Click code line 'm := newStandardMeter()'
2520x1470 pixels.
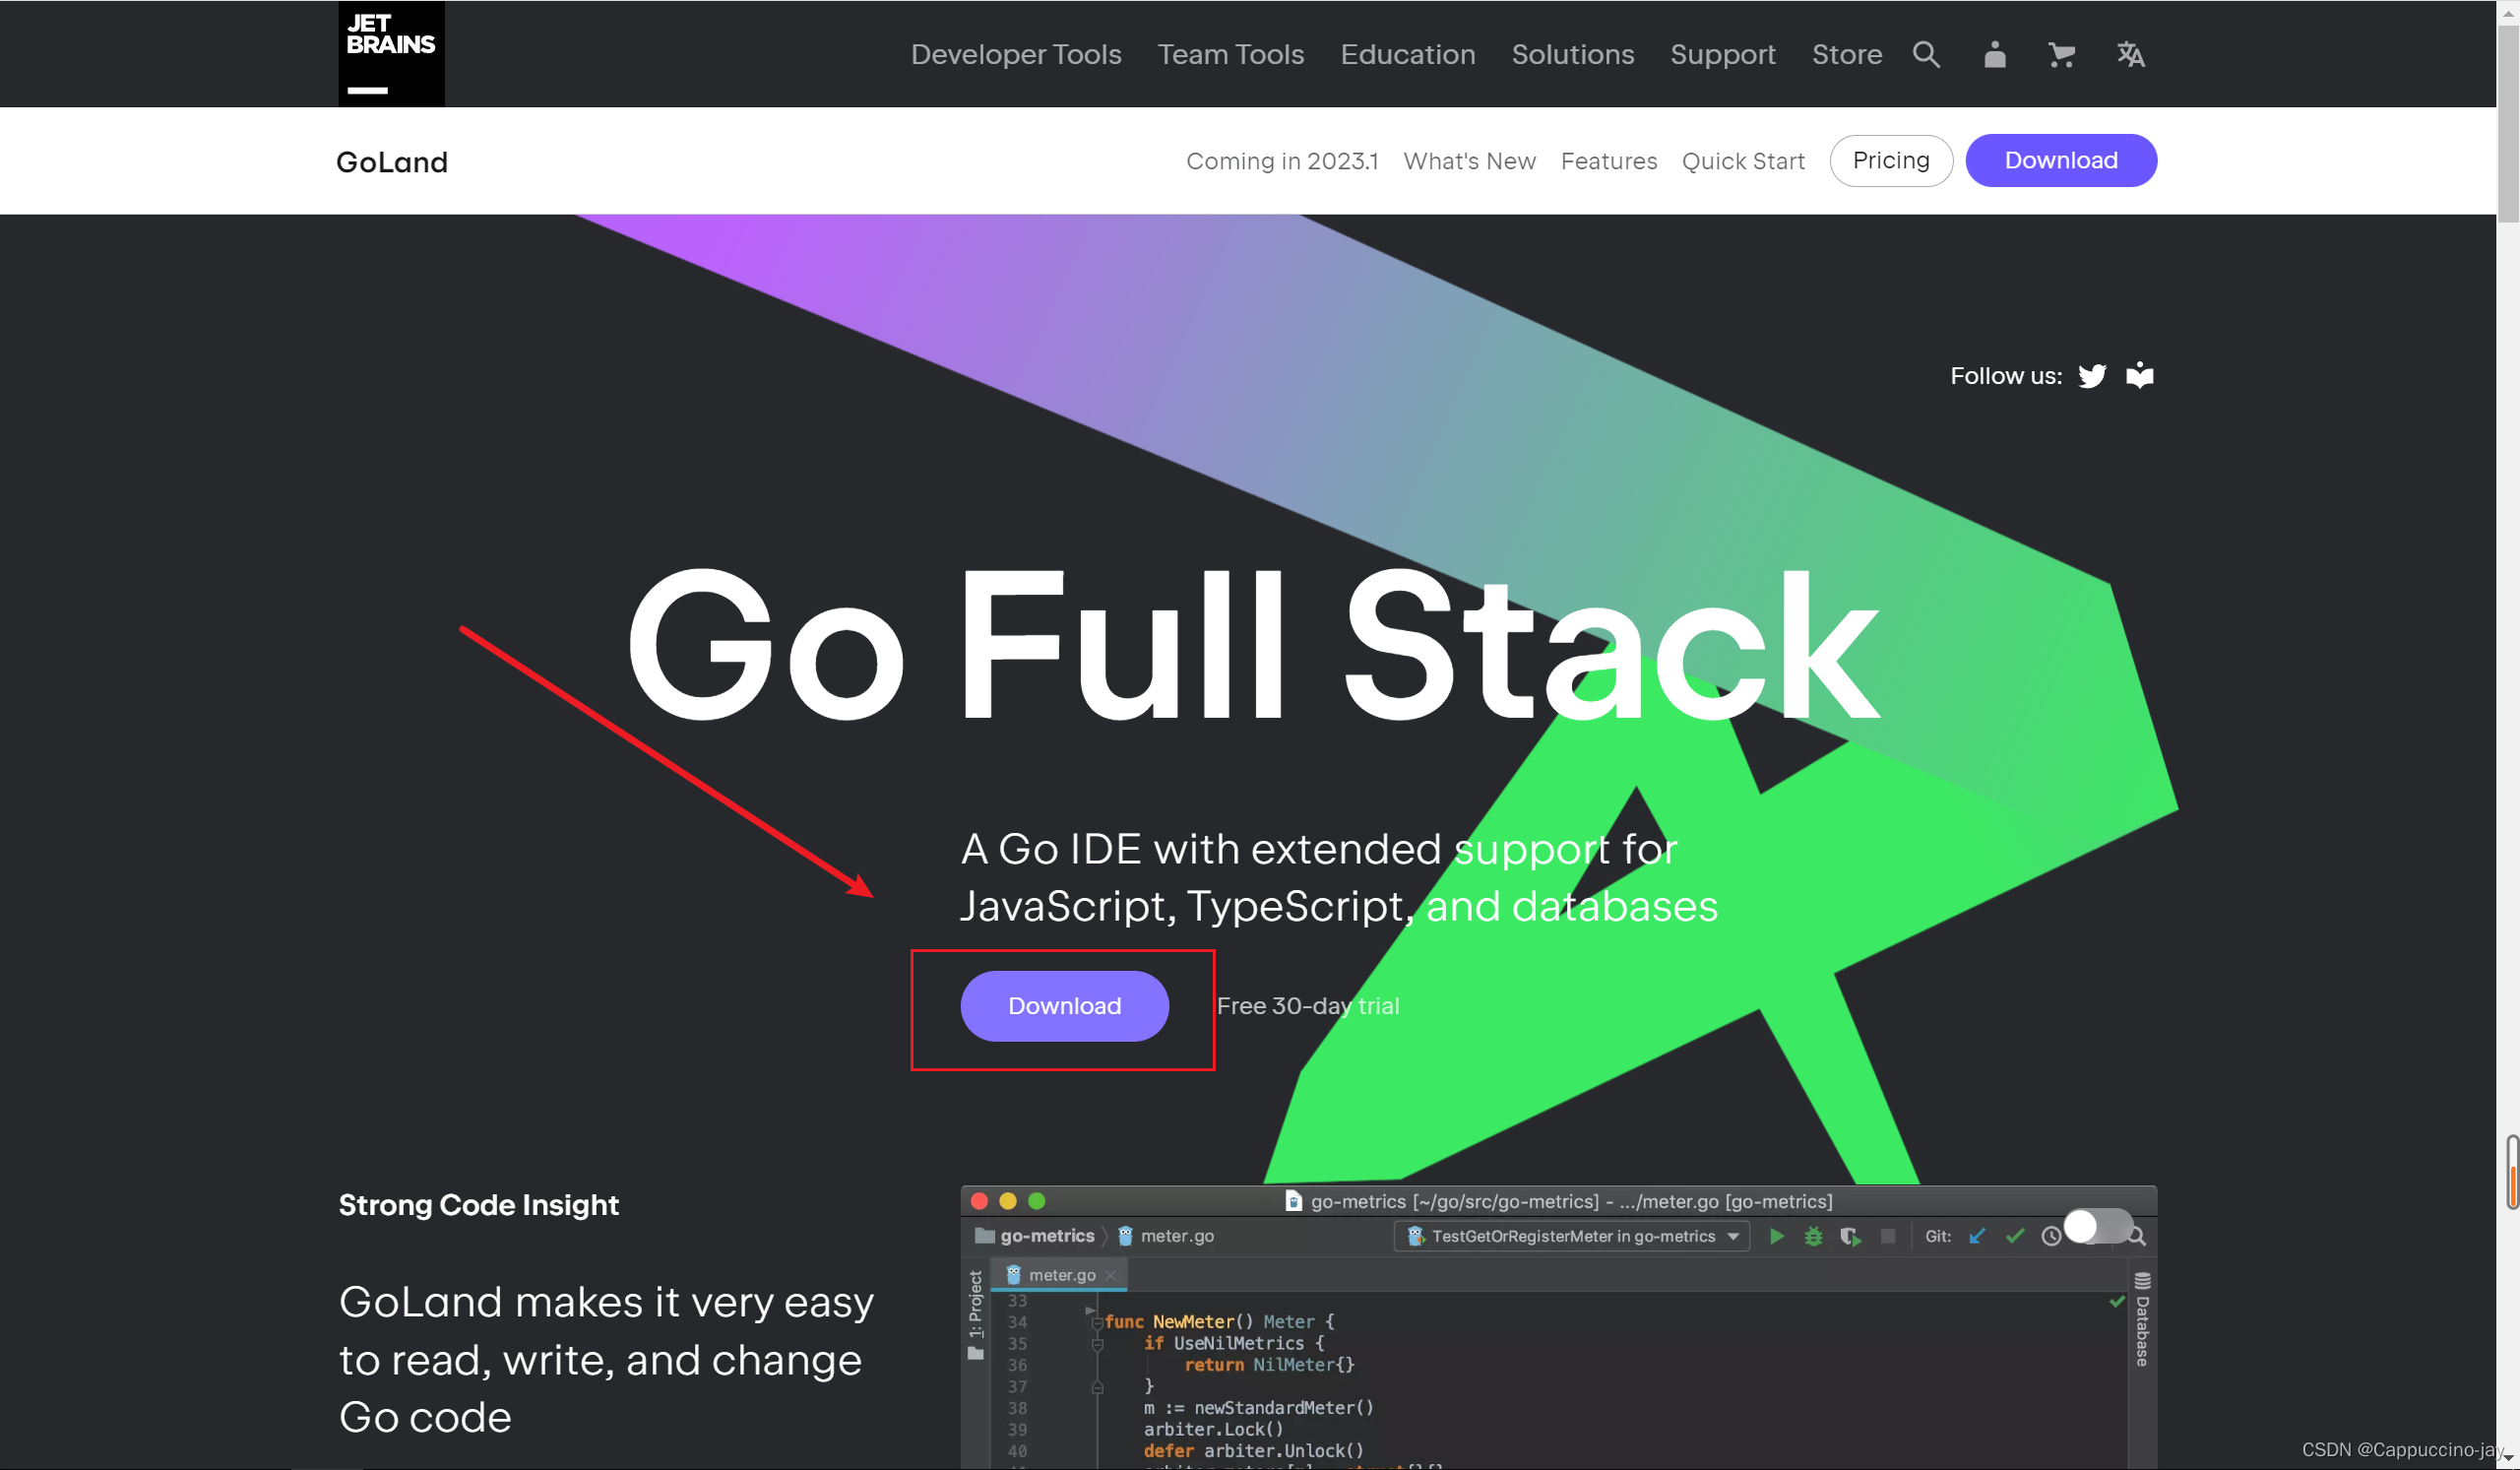coord(1259,1409)
